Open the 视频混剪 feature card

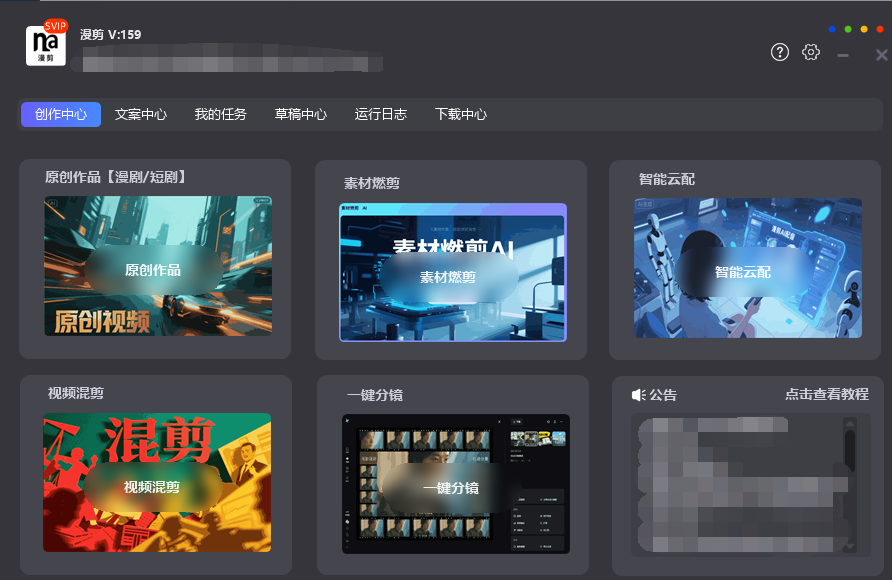[156, 483]
